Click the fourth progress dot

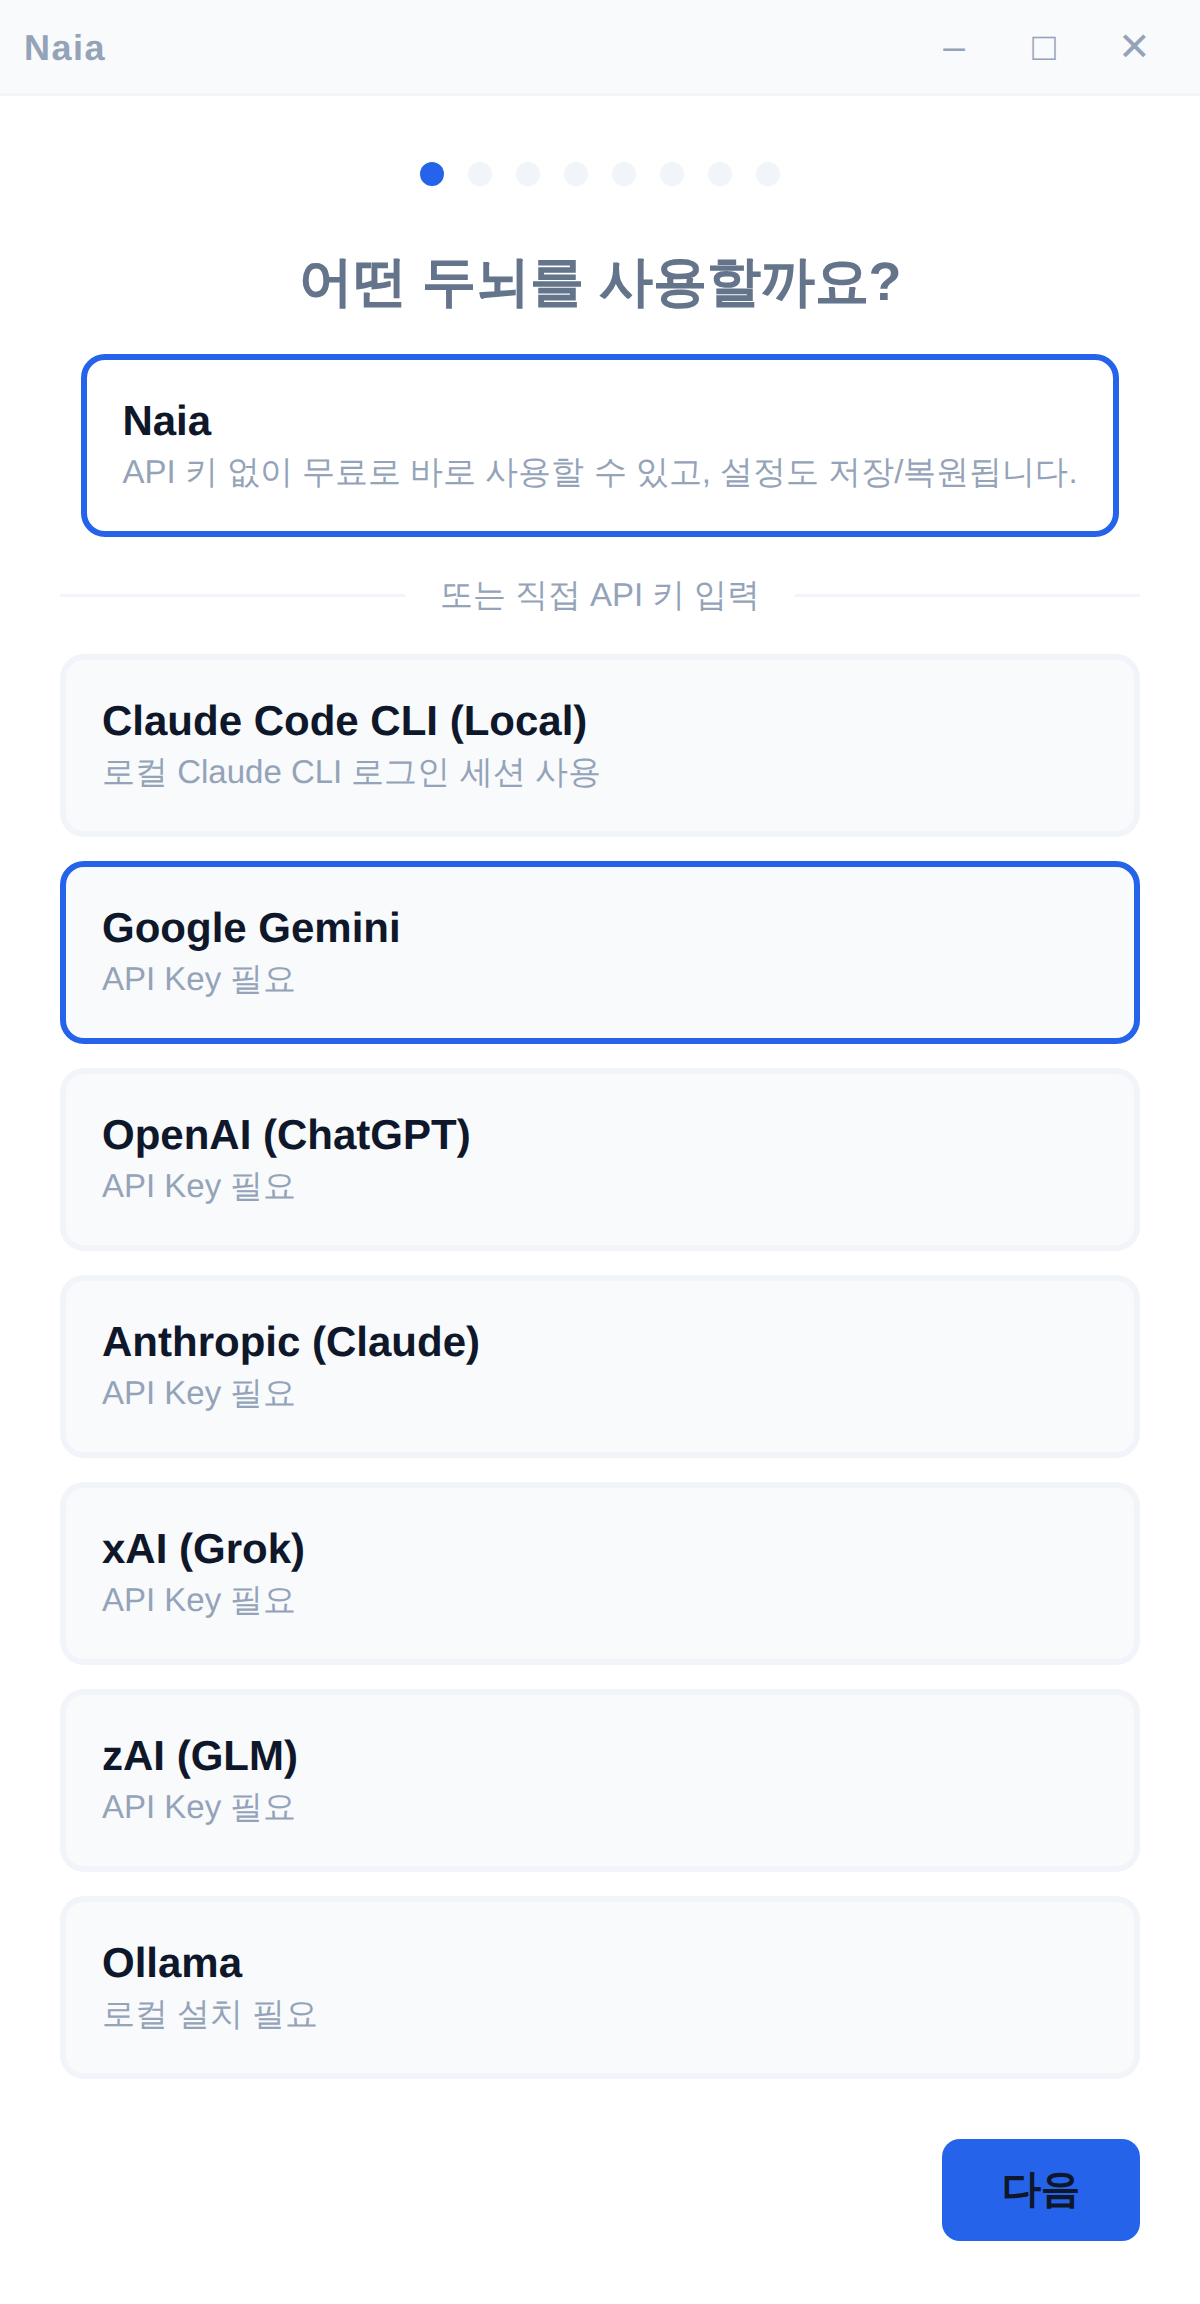tap(576, 173)
